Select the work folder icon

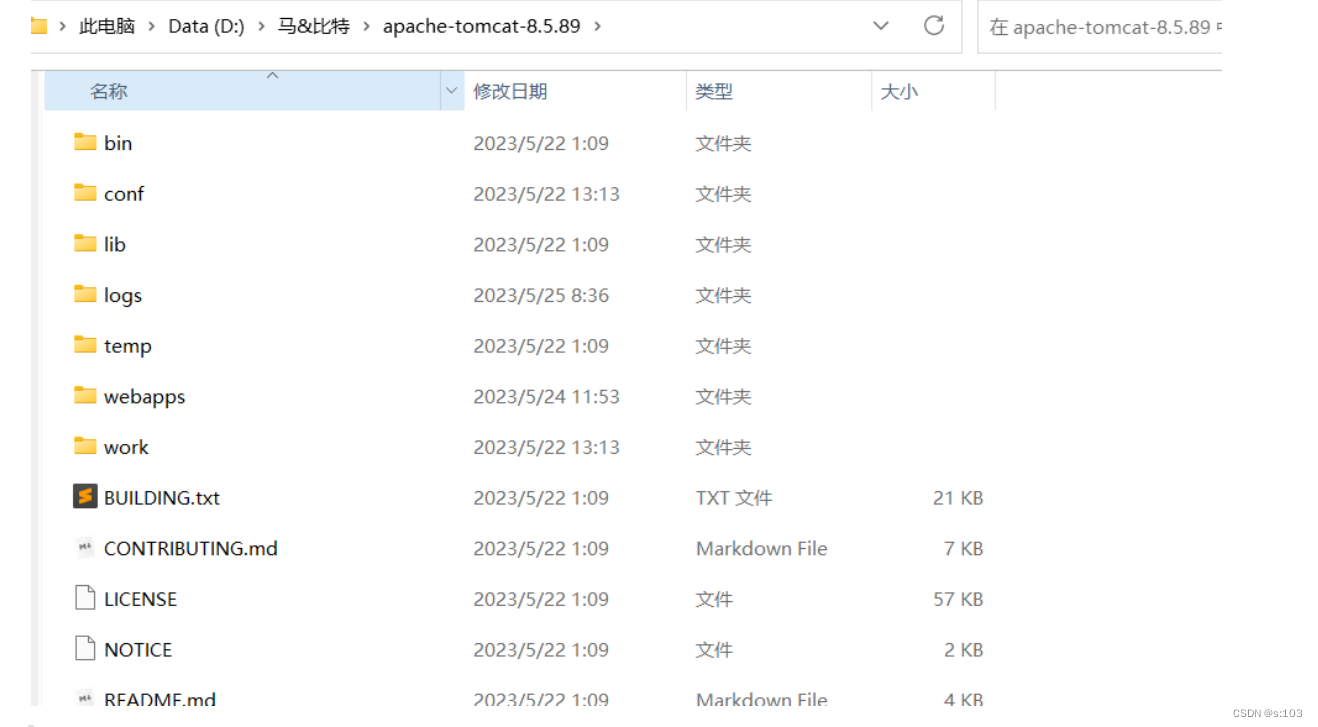tap(85, 446)
